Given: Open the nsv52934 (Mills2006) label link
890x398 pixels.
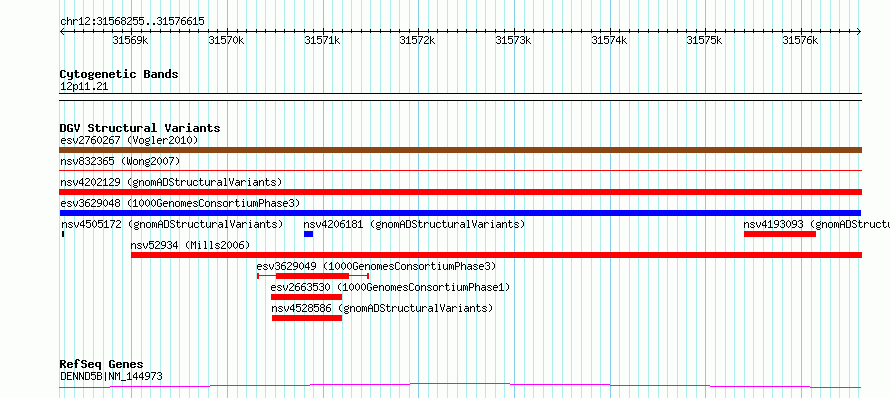Looking at the screenshot, I should point(190,245).
